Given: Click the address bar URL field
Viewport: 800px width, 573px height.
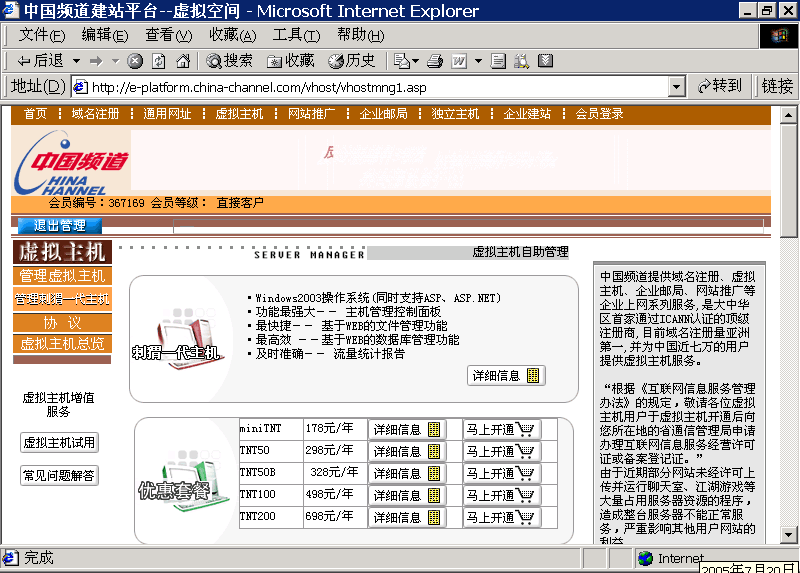Looking at the screenshot, I should click(x=370, y=87).
